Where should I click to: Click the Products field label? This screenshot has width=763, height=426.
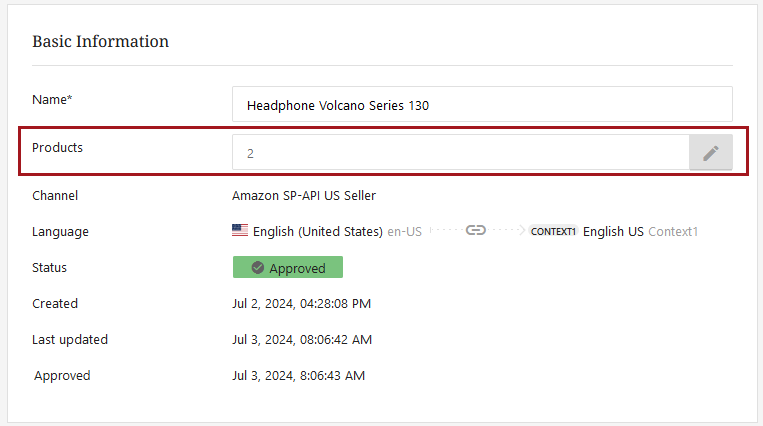pyautogui.click(x=58, y=147)
